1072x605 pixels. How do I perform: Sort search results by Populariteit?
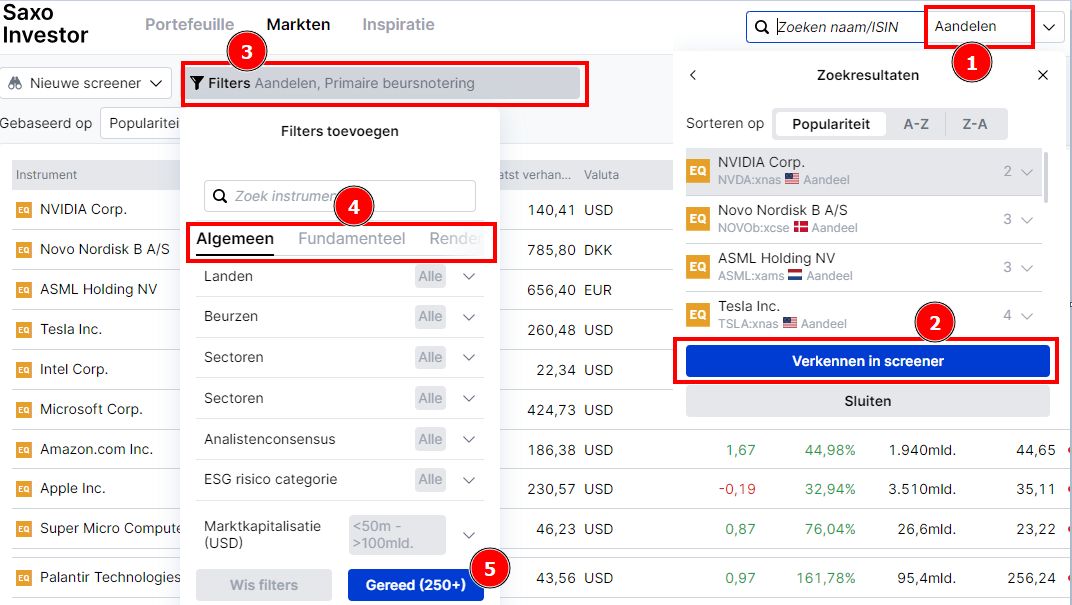point(831,124)
